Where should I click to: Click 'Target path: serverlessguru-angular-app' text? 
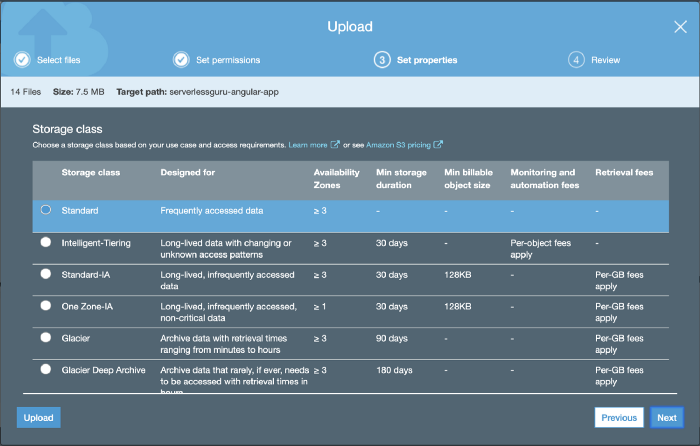point(197,92)
